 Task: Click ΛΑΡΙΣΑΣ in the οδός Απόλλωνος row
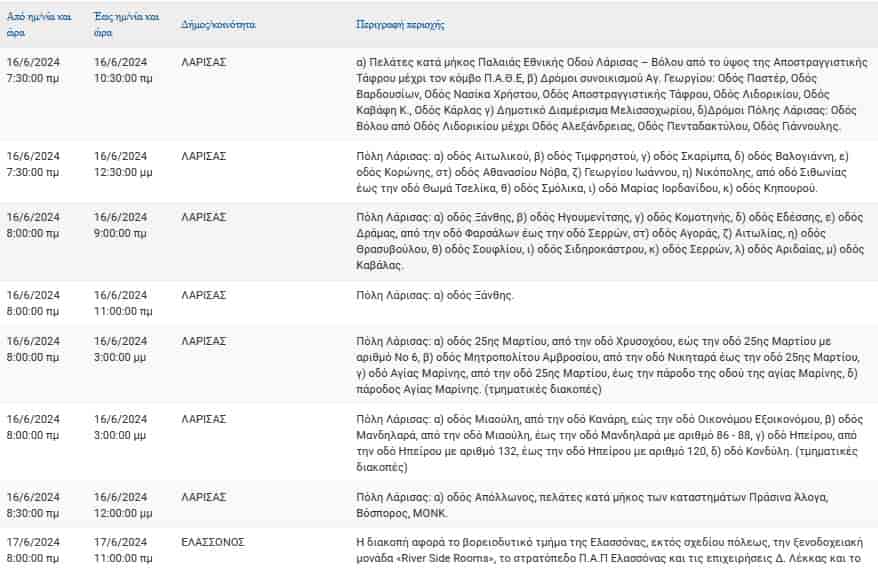point(204,498)
